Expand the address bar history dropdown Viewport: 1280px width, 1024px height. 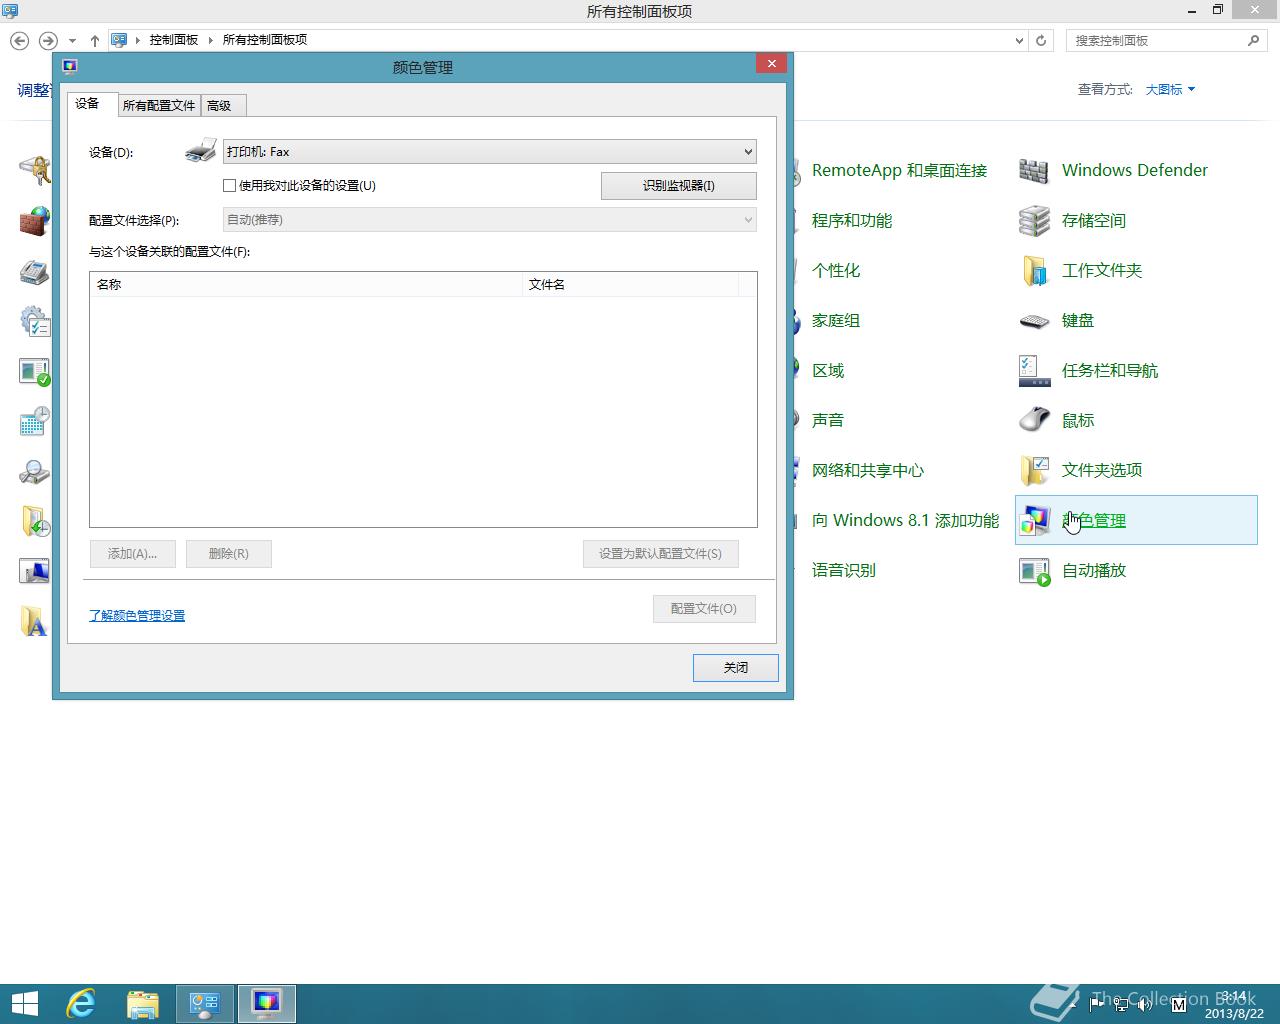tap(1019, 40)
